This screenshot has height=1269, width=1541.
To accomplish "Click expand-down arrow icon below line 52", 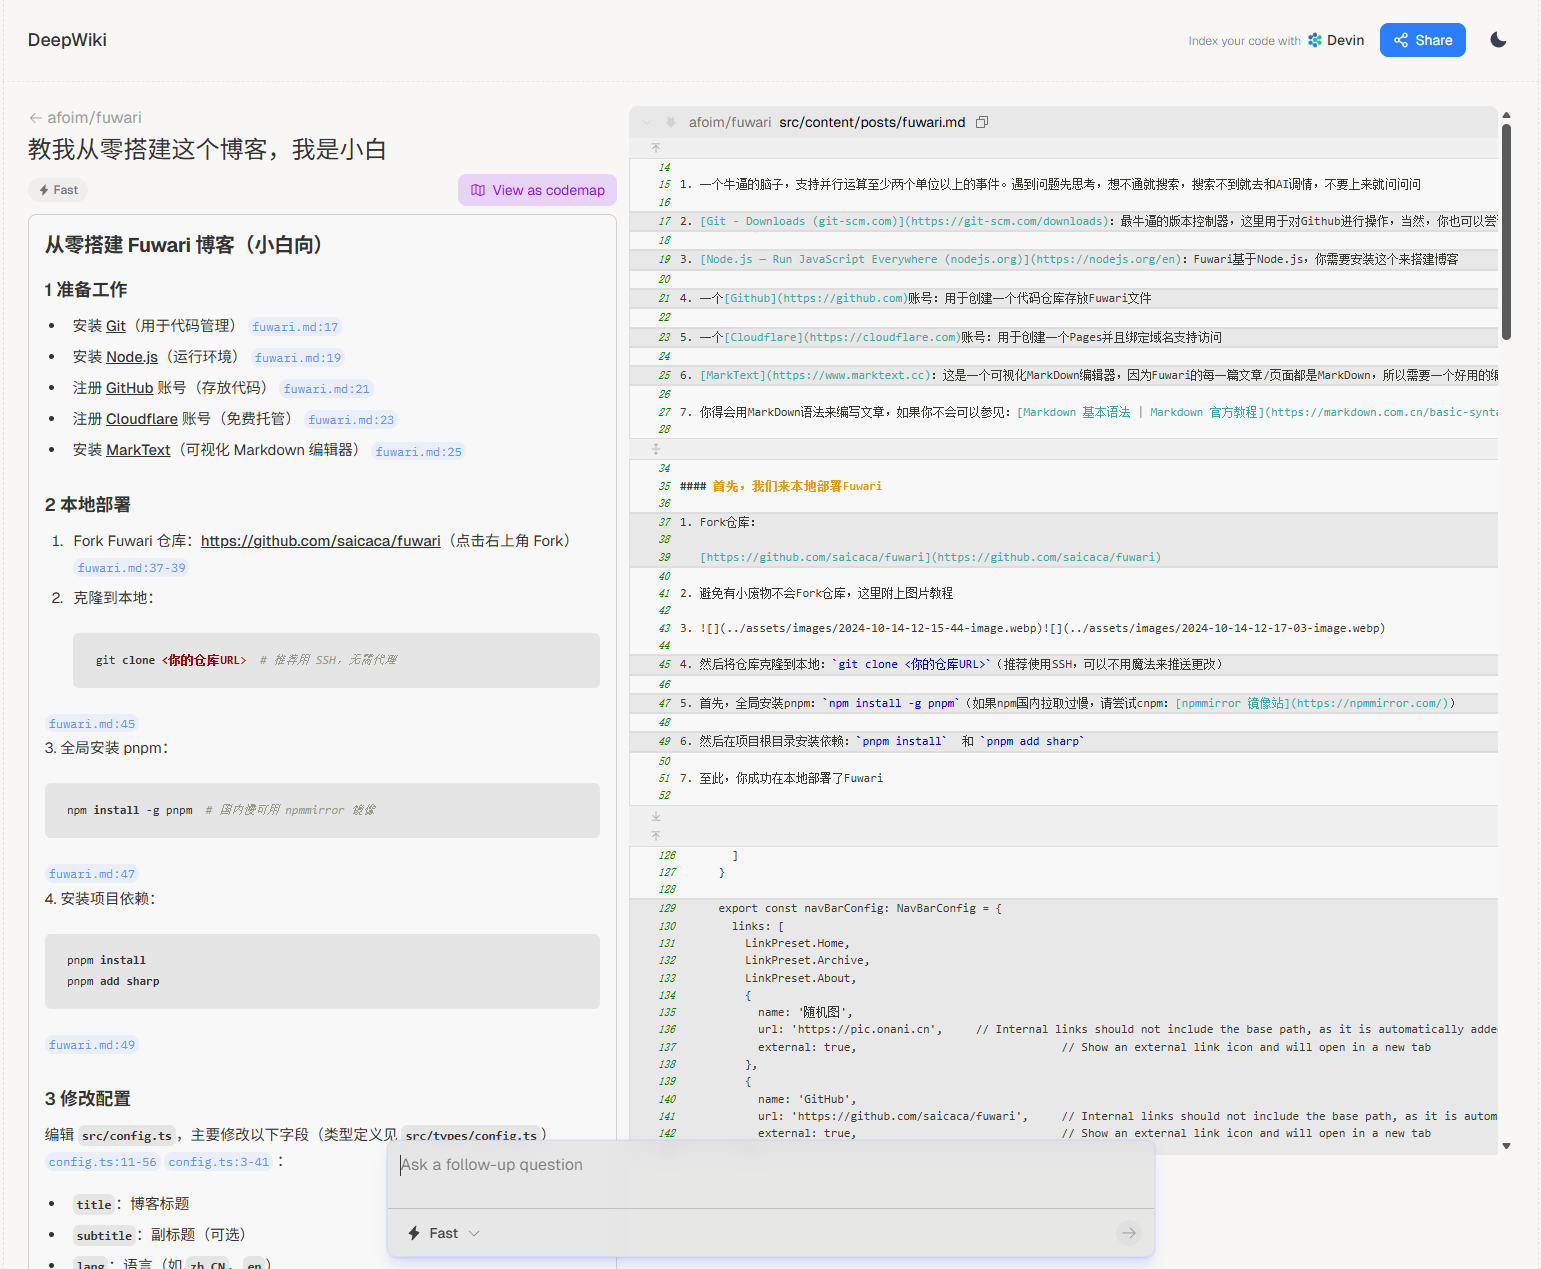I will 656,816.
